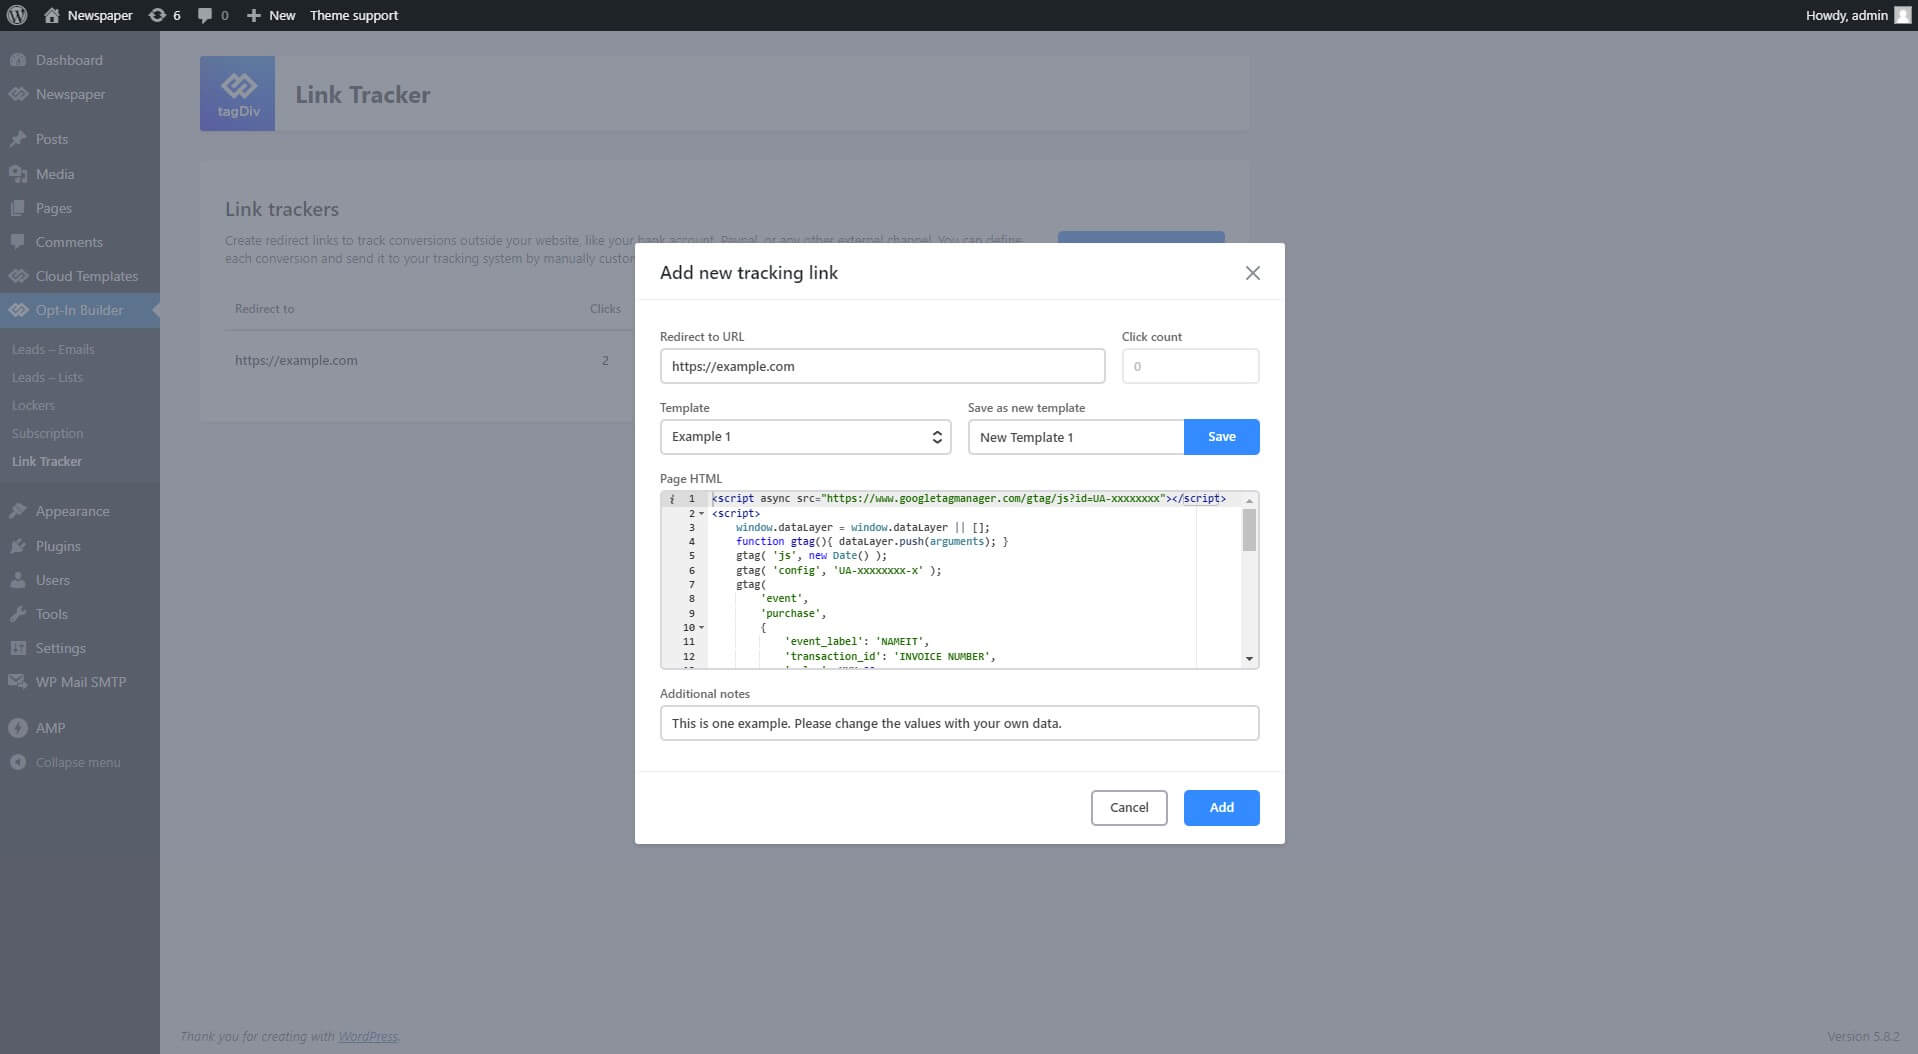Click the info marker on code line 1
Screen dimensions: 1918x1054
pos(672,499)
